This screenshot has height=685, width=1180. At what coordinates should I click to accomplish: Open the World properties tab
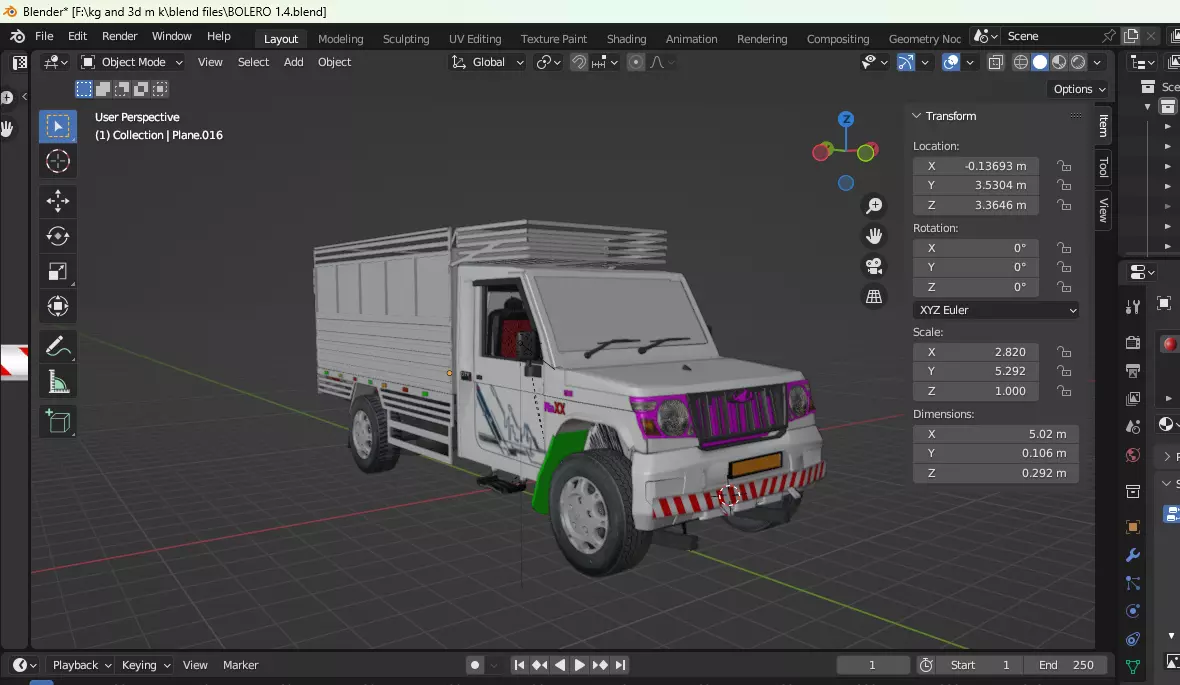tap(1133, 455)
